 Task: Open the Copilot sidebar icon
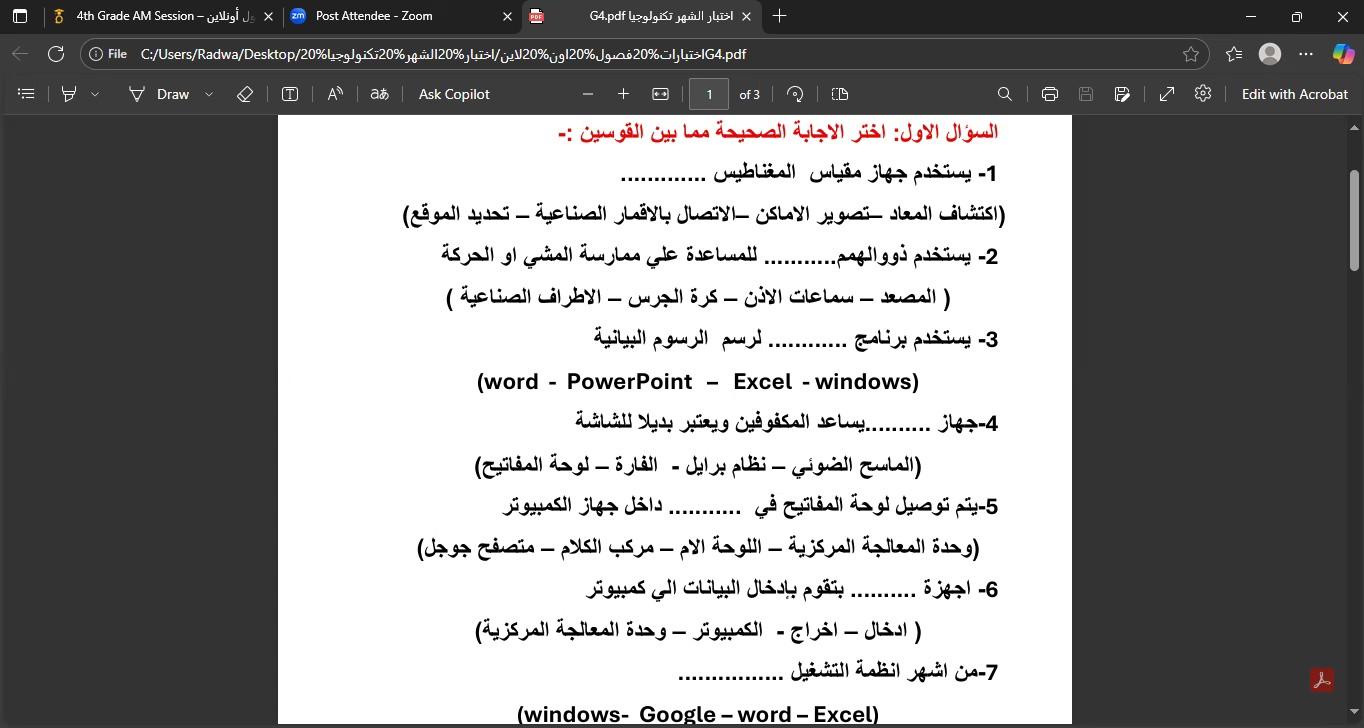pyautogui.click(x=1343, y=54)
